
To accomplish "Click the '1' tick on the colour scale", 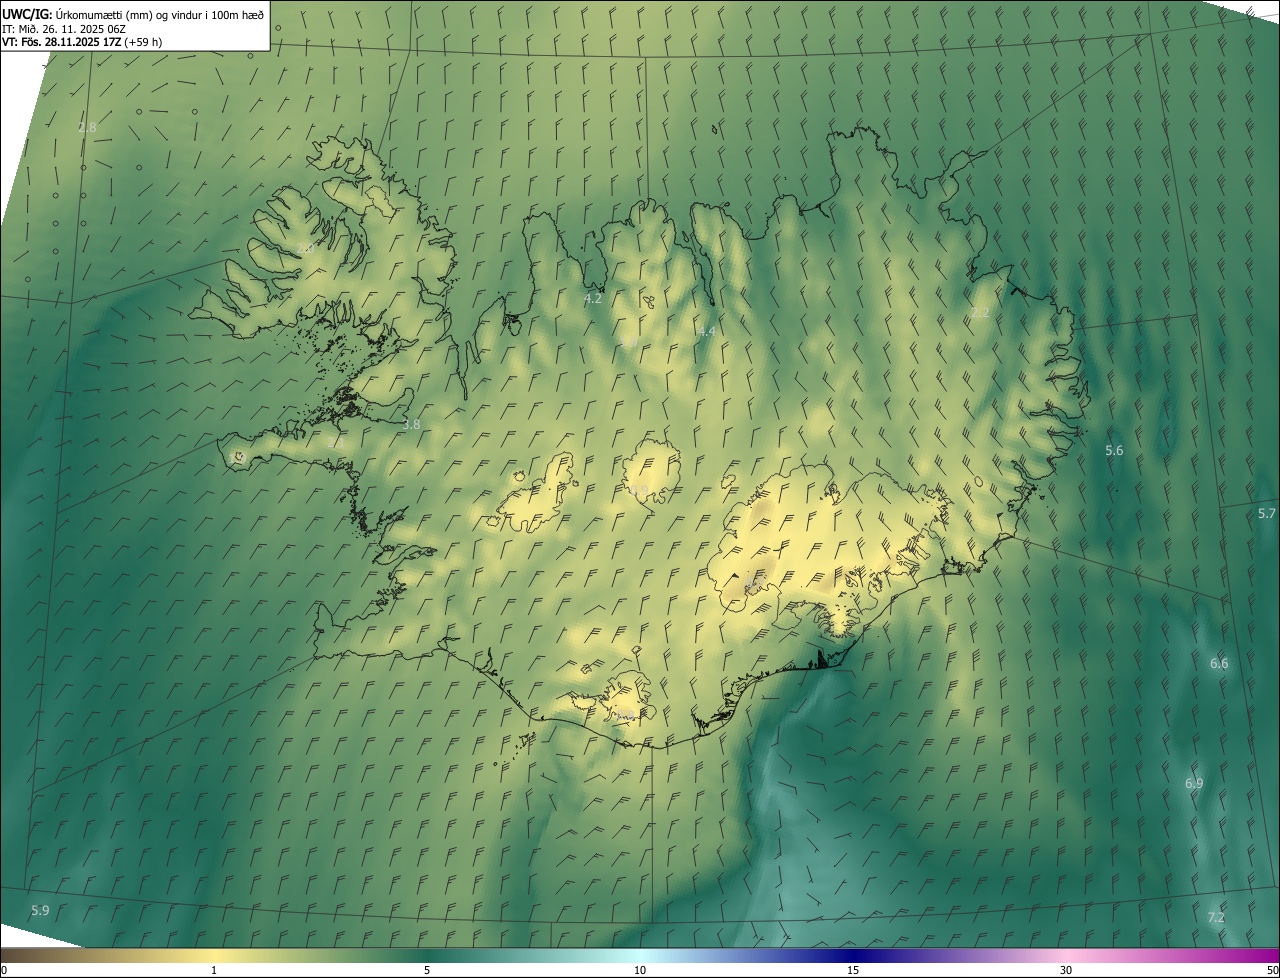I will pyautogui.click(x=214, y=970).
